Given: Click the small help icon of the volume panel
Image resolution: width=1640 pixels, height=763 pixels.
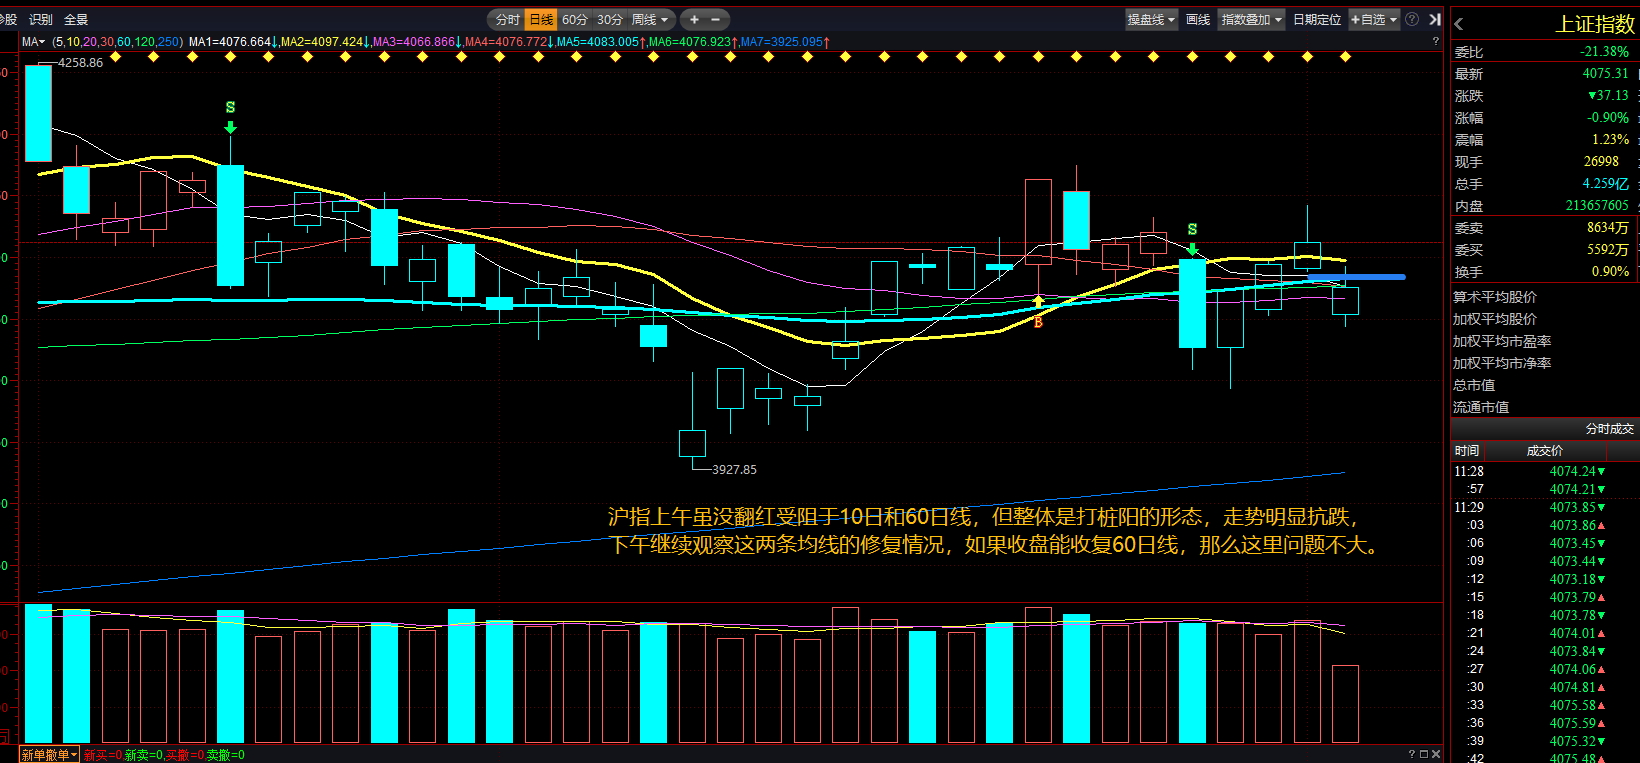Looking at the screenshot, I should pyautogui.click(x=1412, y=754).
